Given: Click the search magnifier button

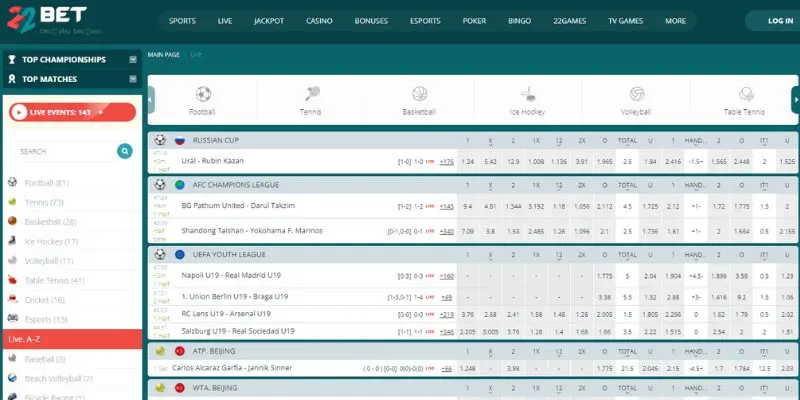Looking at the screenshot, I should pyautogui.click(x=124, y=151).
